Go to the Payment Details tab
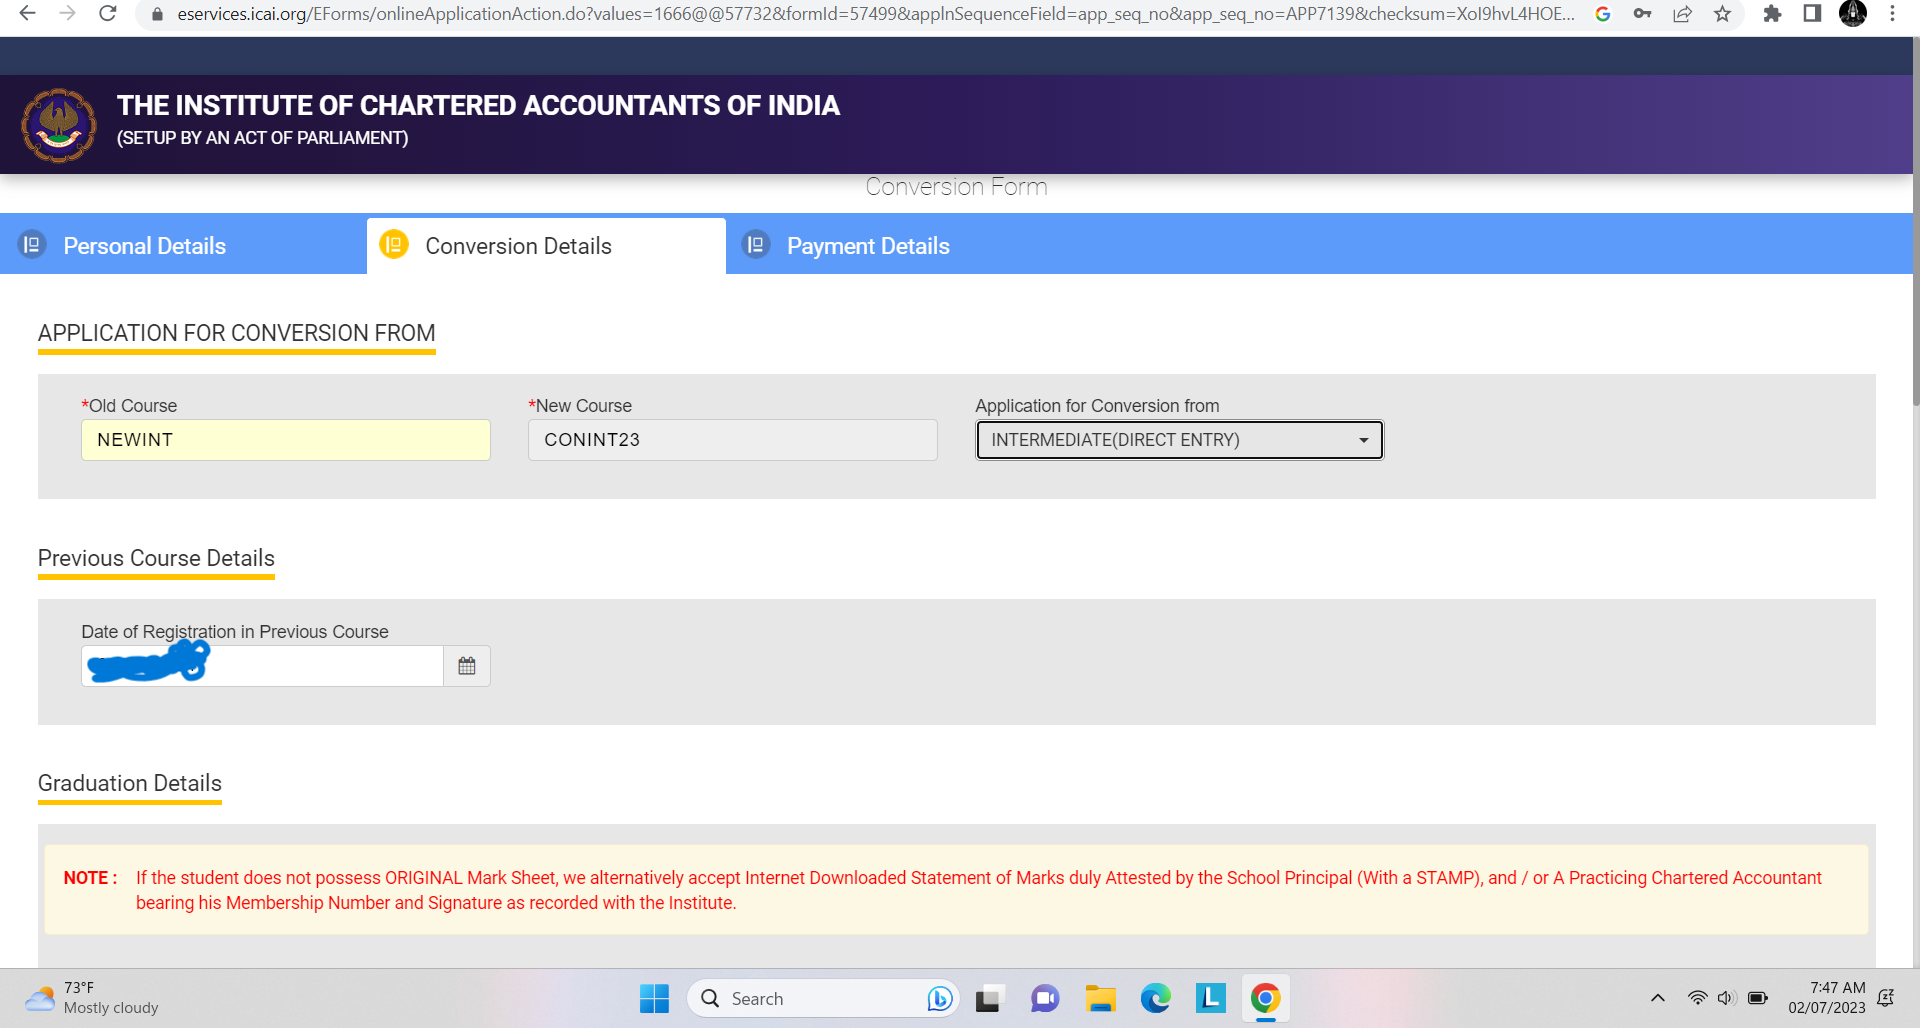This screenshot has height=1028, width=1920. [867, 246]
